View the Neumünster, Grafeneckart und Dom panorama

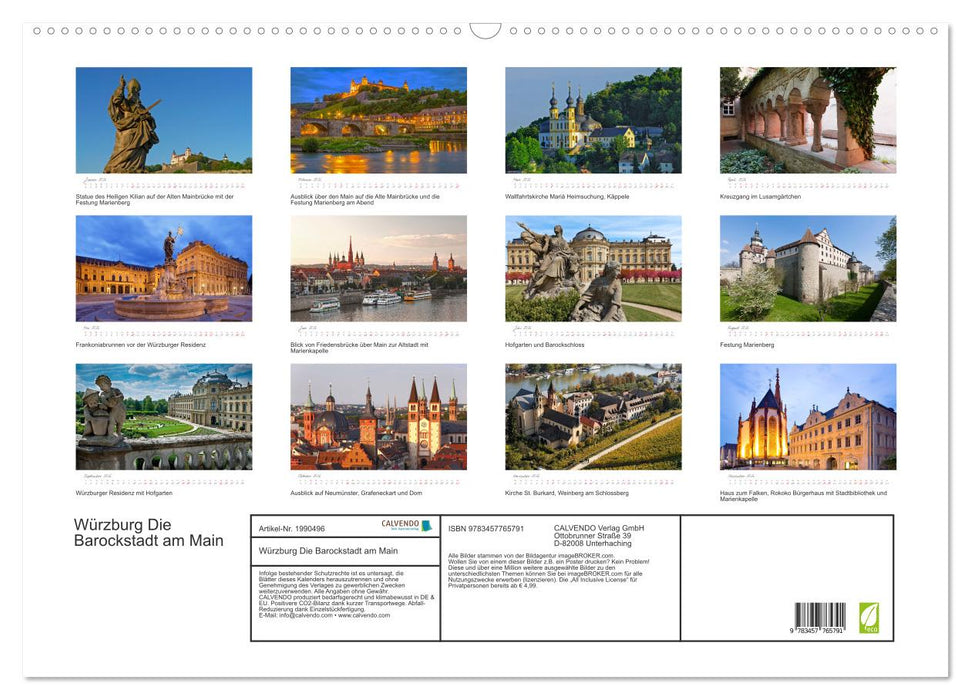[x=379, y=418]
